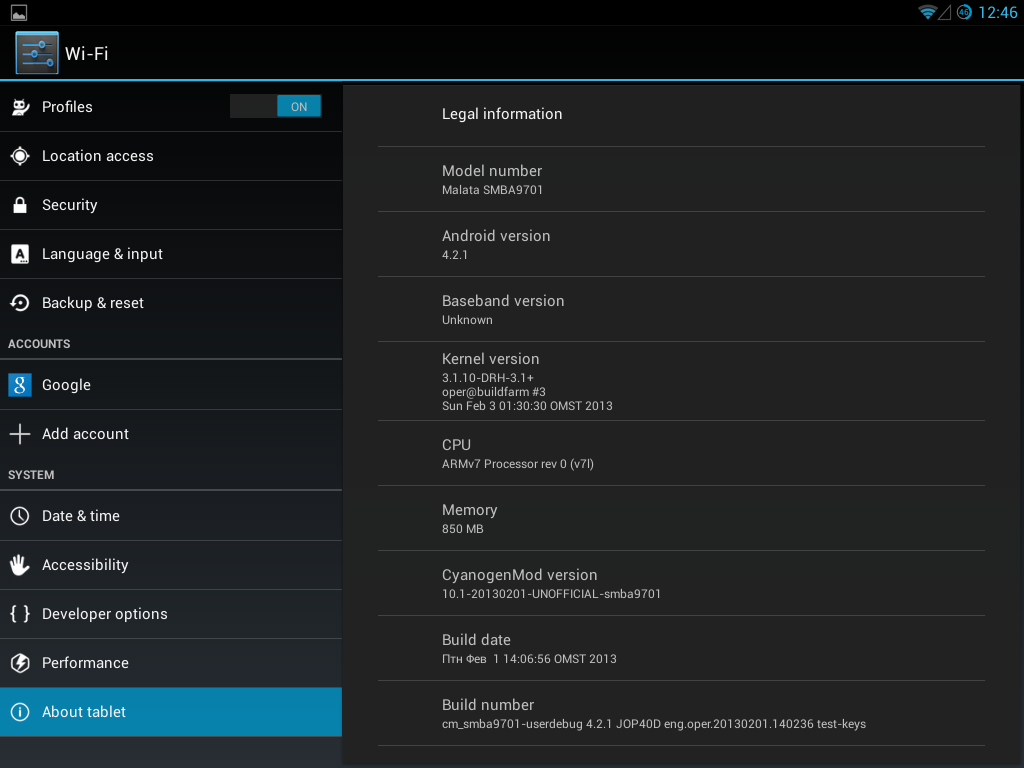The height and width of the screenshot is (768, 1024).
Task: Select About tablet entry
Action: click(171, 712)
